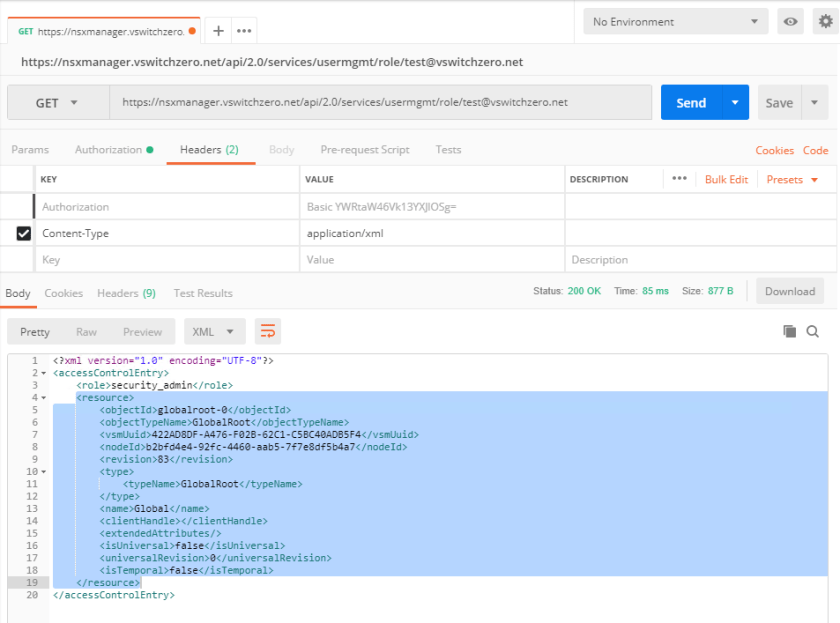Uncheck the Content-Type header checkbox
Image resolution: width=840 pixels, height=623 pixels.
coord(24,233)
